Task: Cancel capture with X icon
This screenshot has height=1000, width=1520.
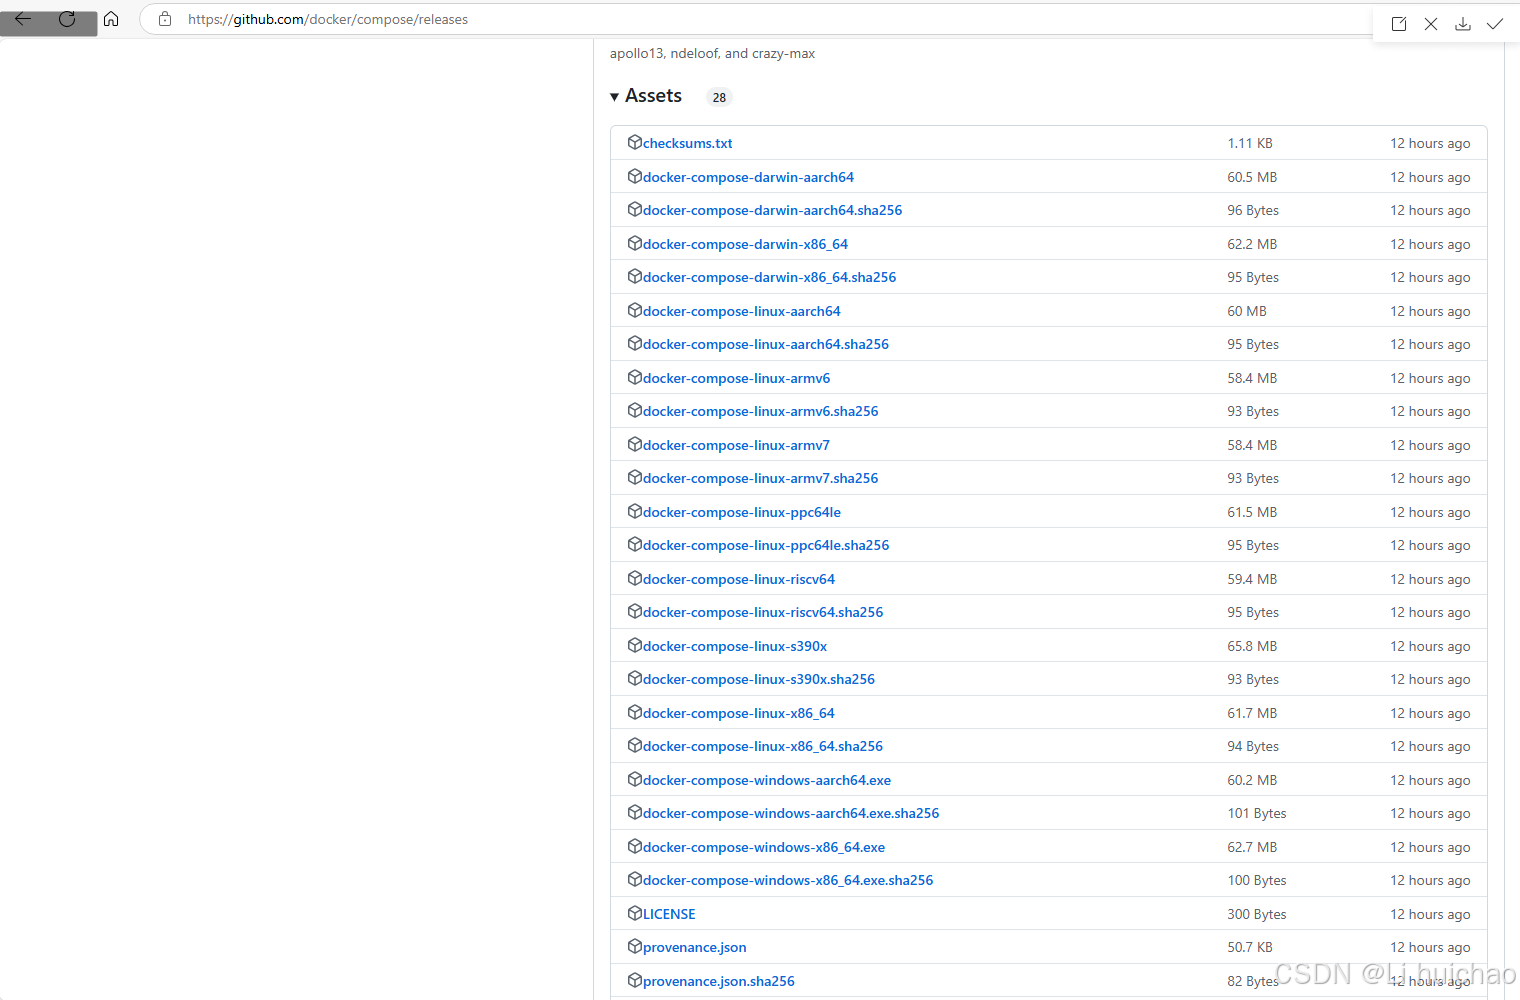Action: point(1431,24)
